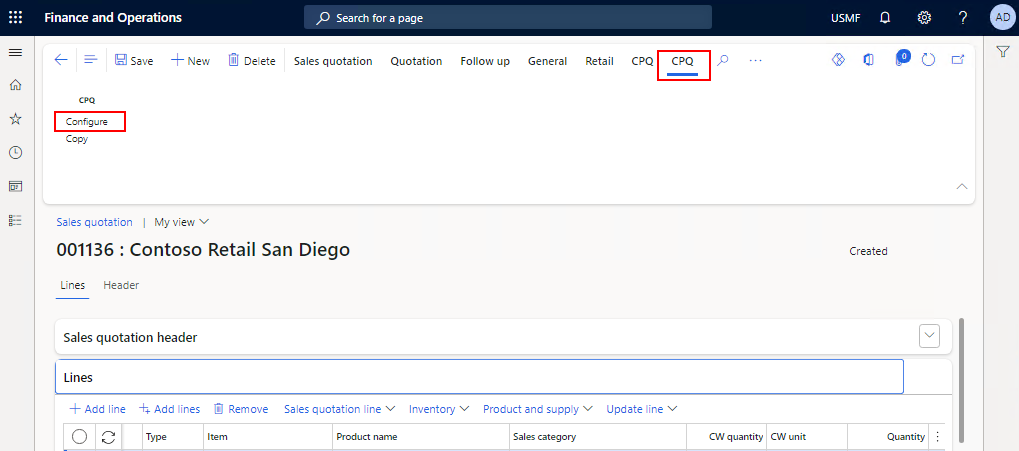Click Remove button in Lines

[240, 409]
